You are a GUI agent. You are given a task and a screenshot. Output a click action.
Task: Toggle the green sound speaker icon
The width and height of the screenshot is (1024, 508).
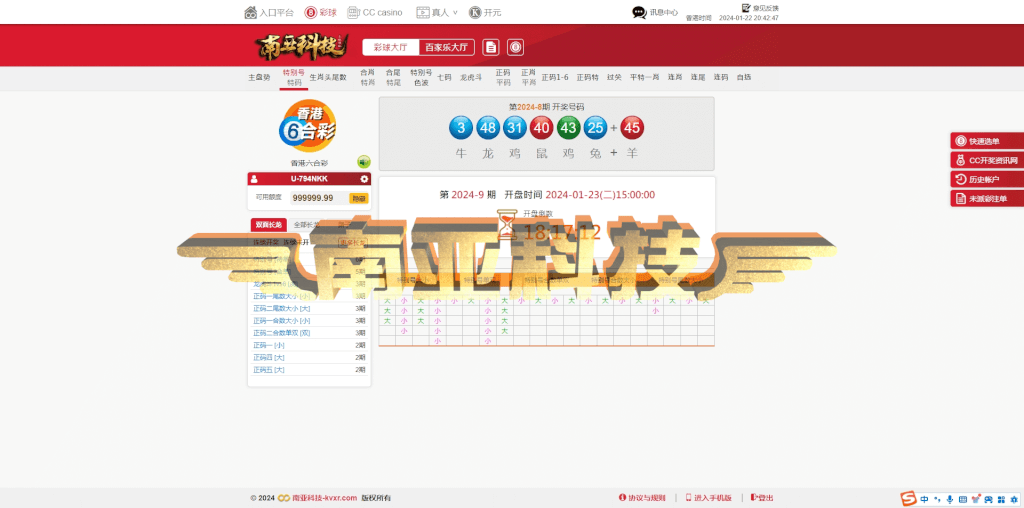pos(364,162)
